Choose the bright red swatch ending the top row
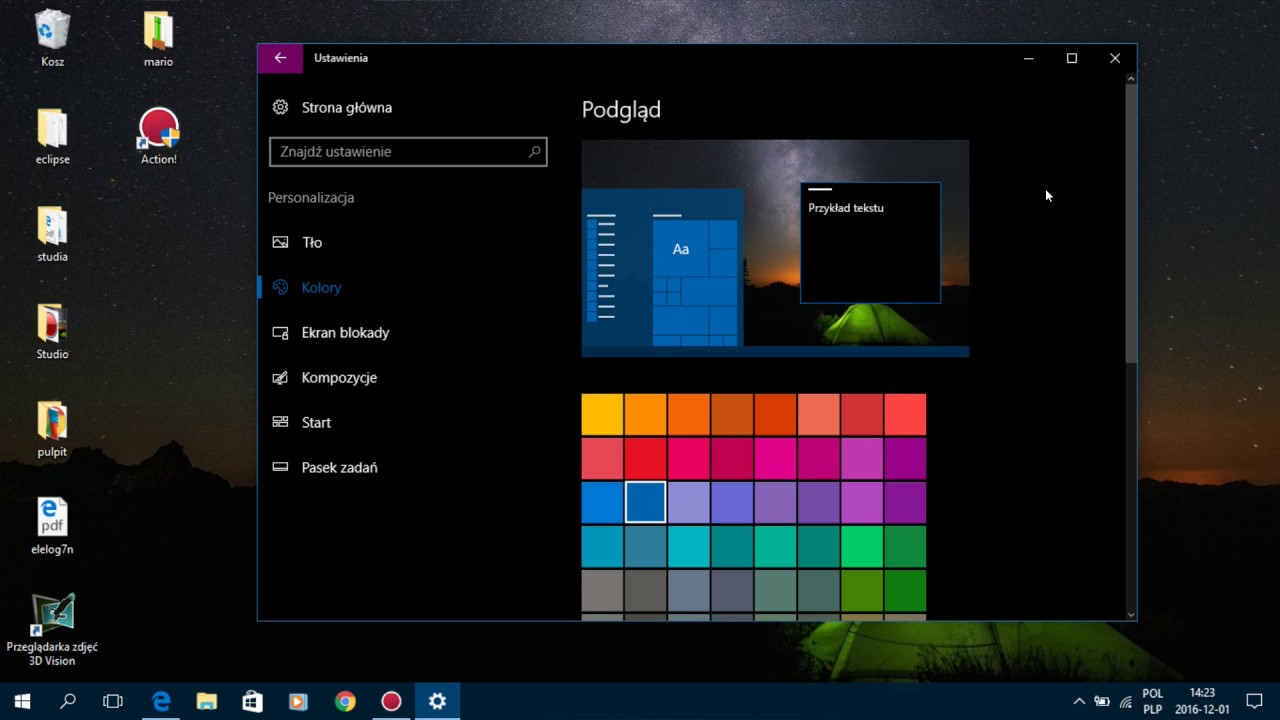This screenshot has height=720, width=1280. pos(905,414)
